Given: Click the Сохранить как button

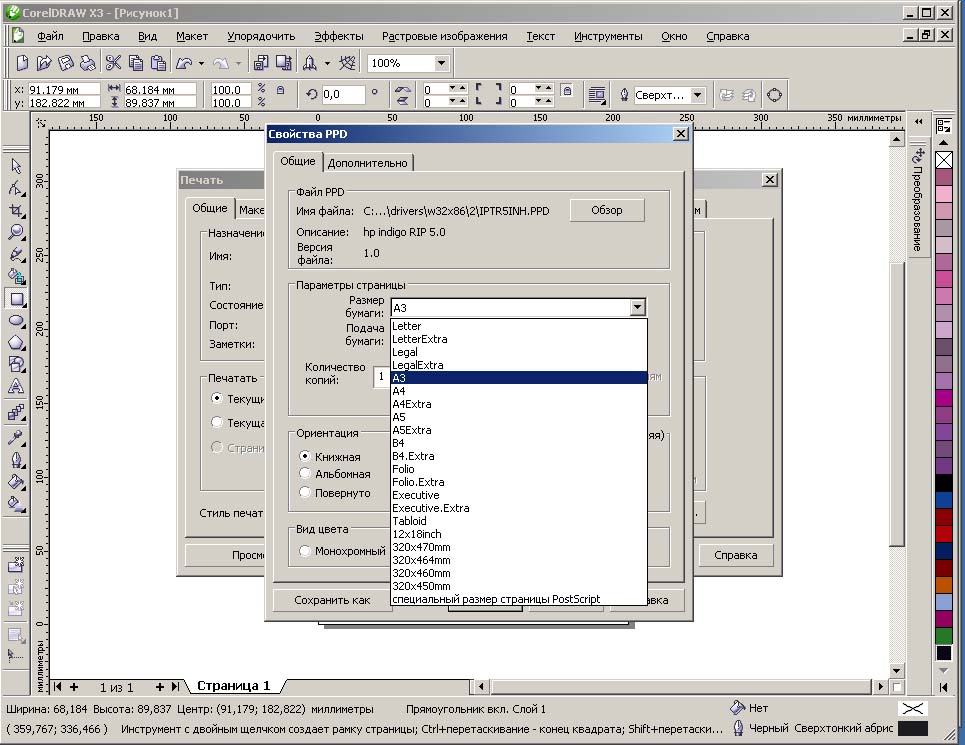Looking at the screenshot, I should [x=332, y=600].
